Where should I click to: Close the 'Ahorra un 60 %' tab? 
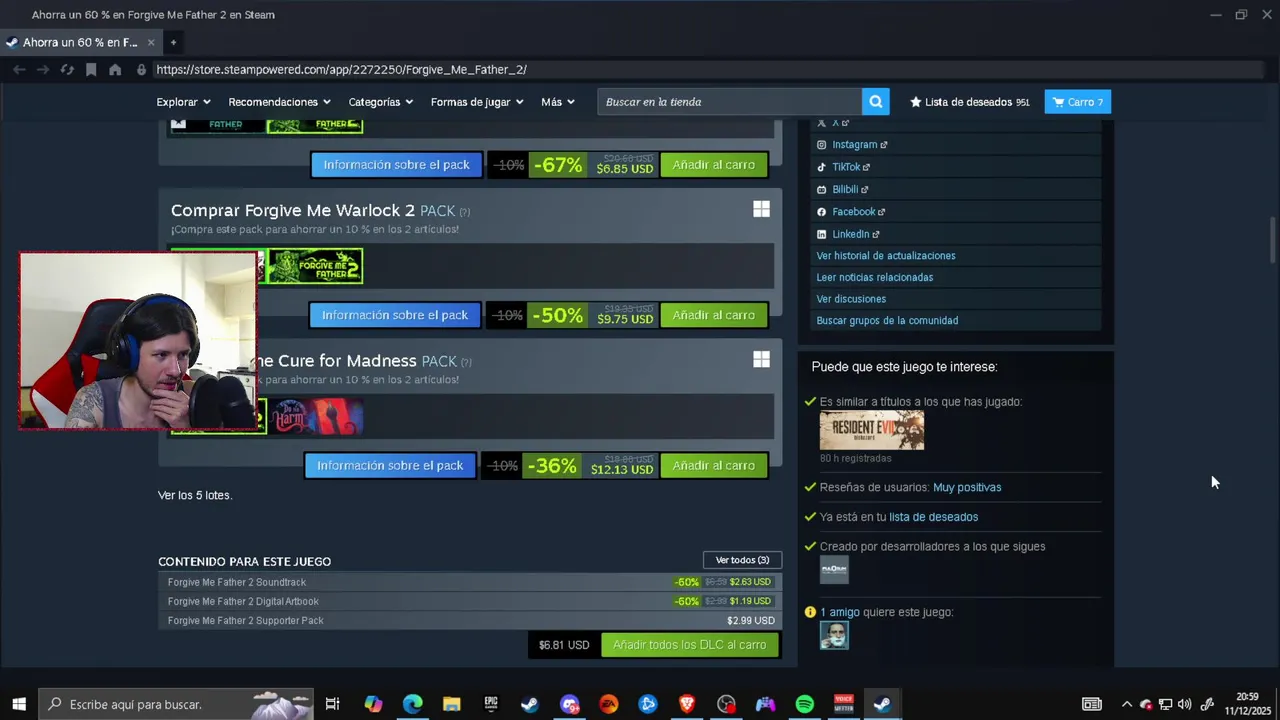[151, 42]
